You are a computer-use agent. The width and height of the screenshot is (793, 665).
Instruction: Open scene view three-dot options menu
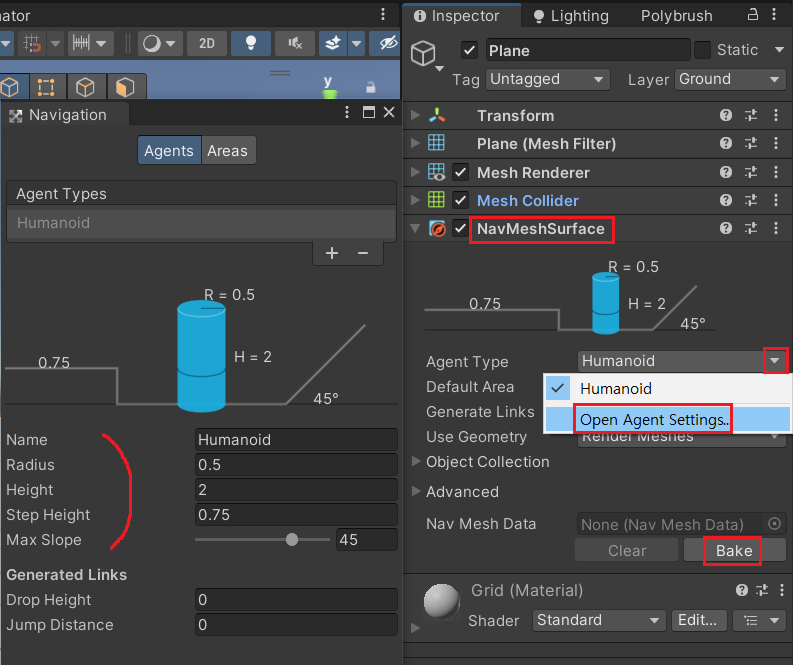point(383,14)
